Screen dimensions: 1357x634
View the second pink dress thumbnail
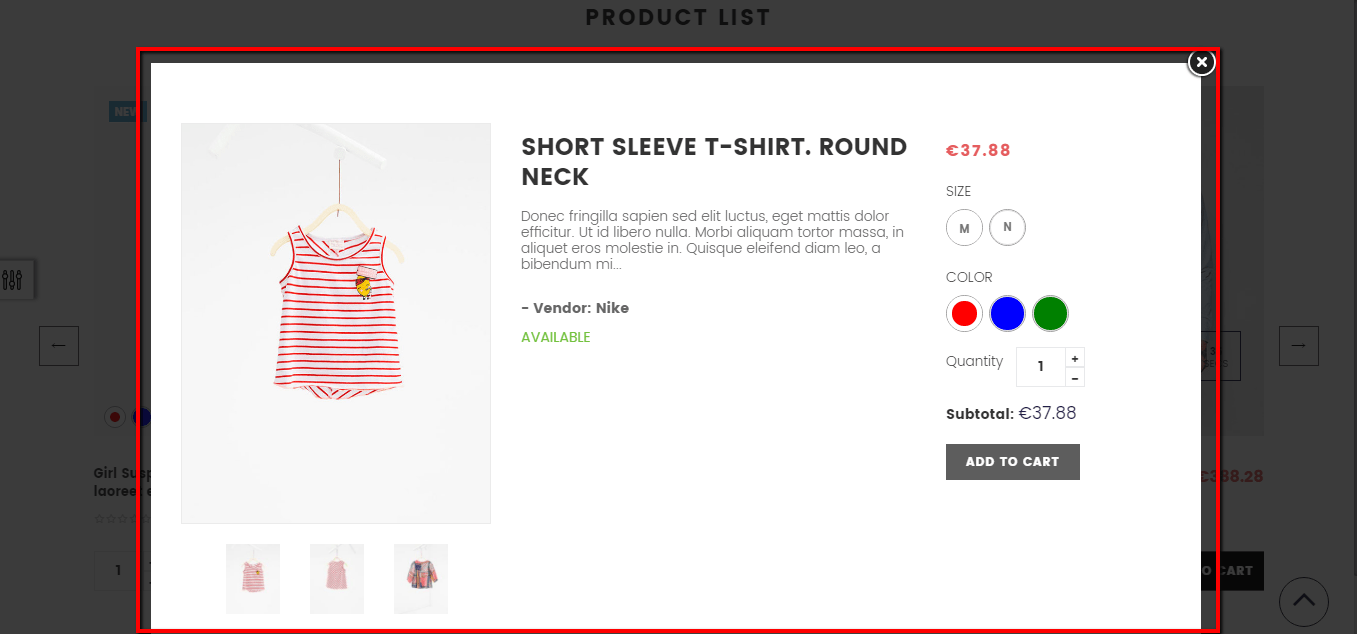[337, 579]
